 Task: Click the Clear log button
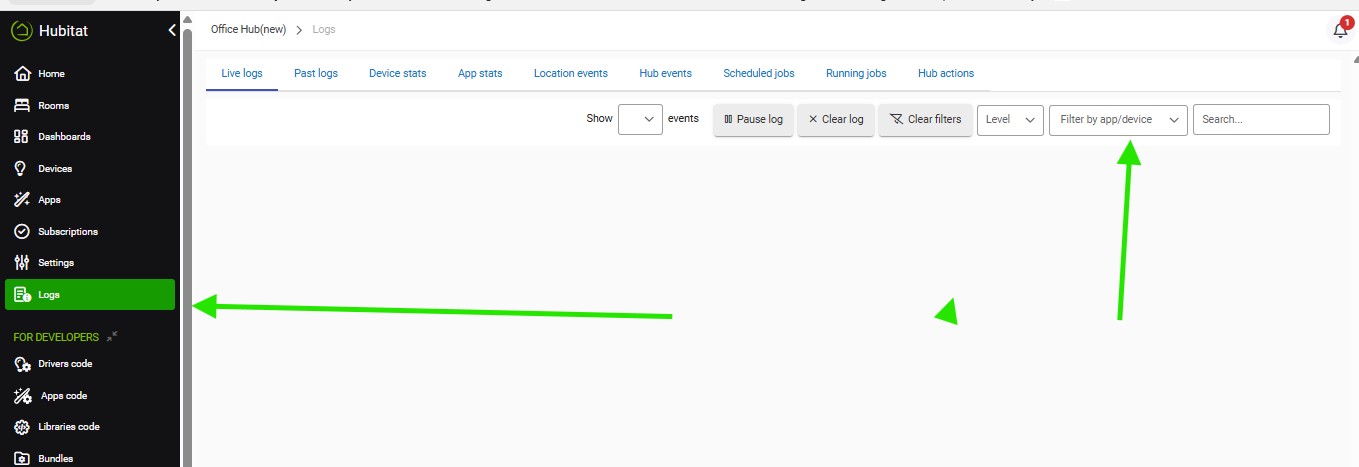(836, 120)
